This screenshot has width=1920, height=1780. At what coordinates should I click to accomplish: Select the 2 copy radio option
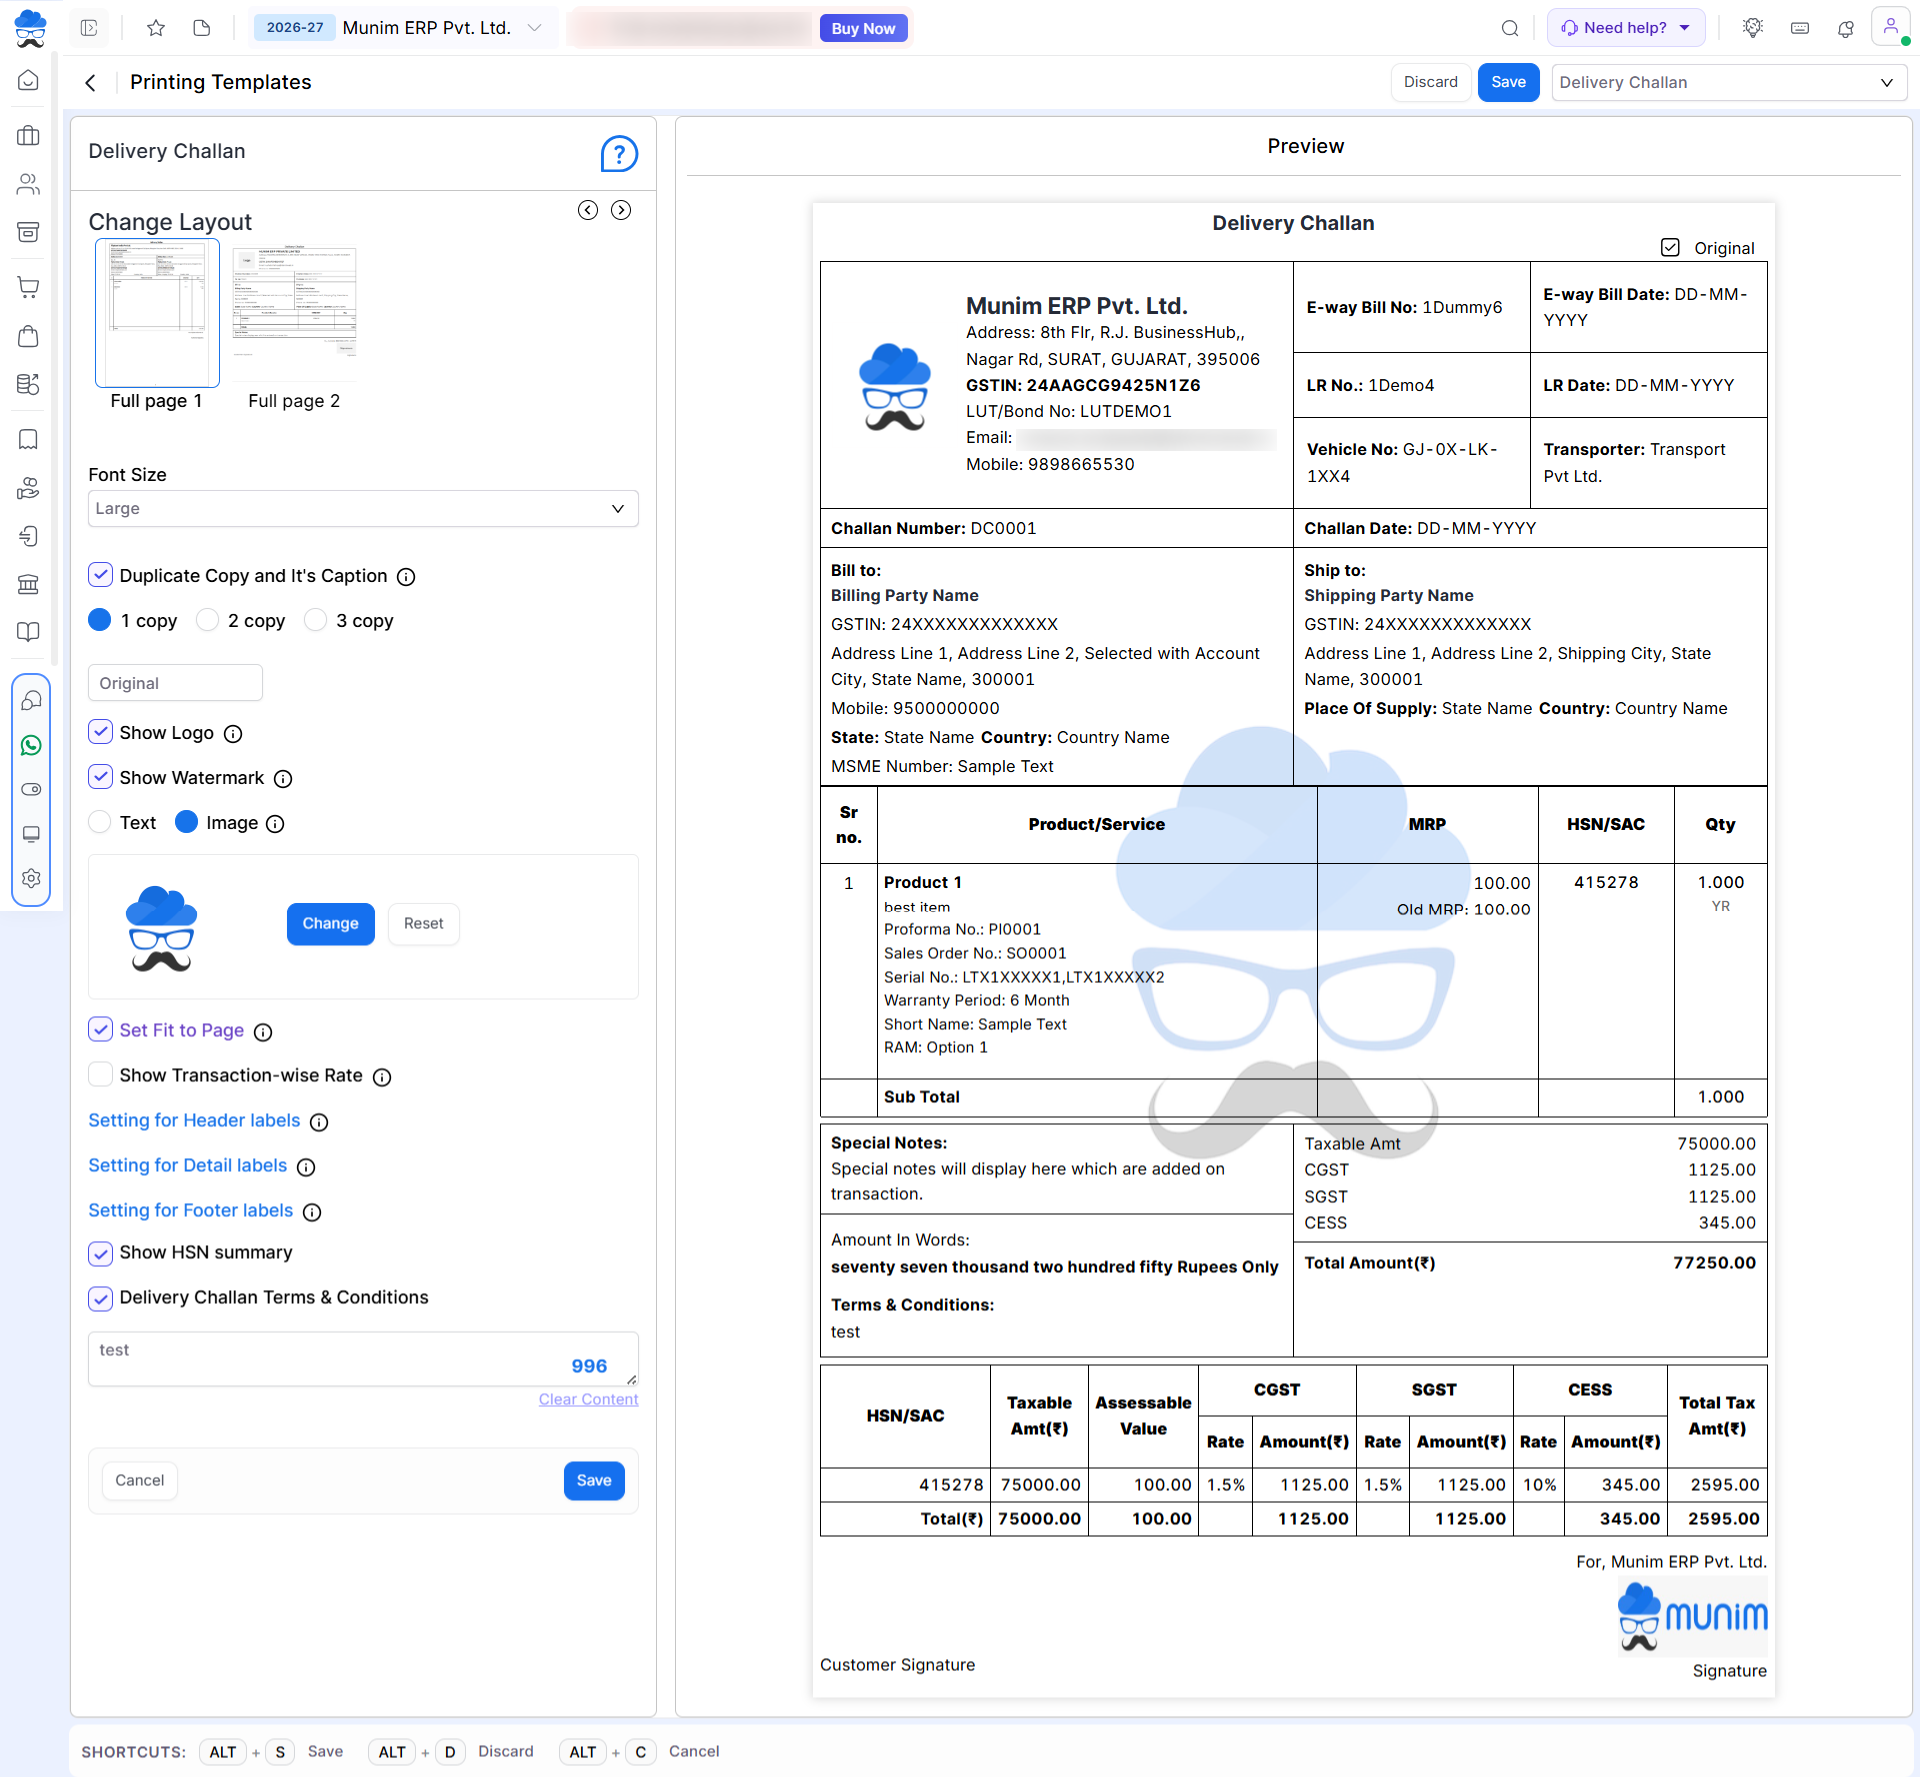207,620
